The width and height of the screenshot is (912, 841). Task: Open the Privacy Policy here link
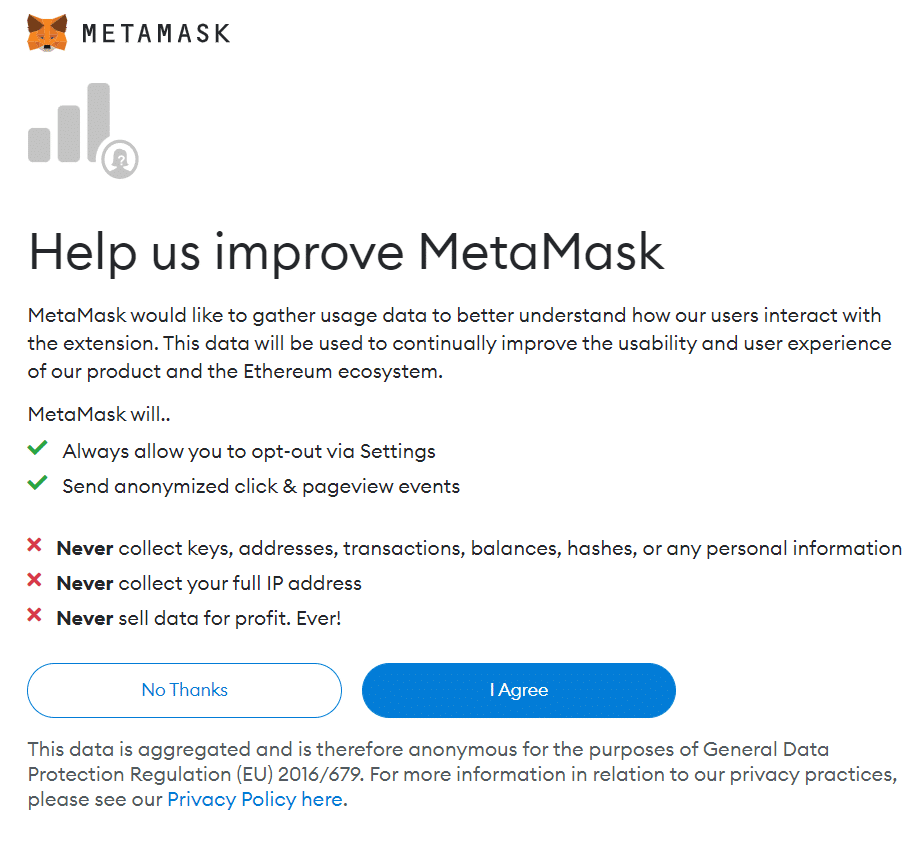255,800
